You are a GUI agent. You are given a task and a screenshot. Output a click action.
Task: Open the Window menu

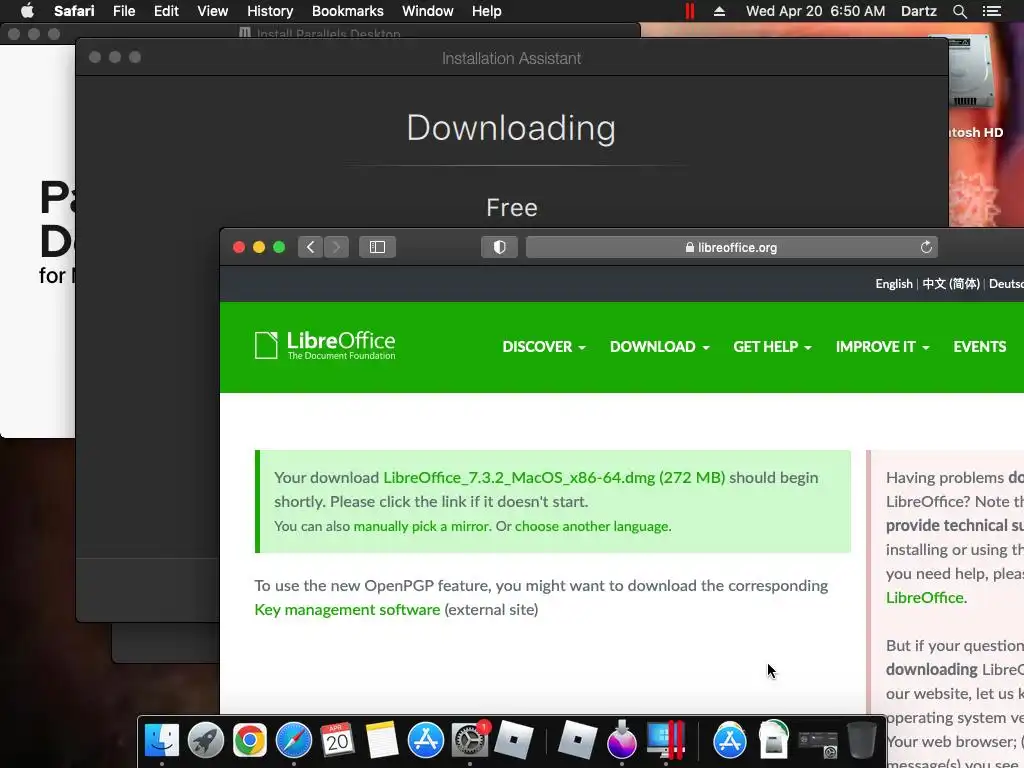(427, 11)
